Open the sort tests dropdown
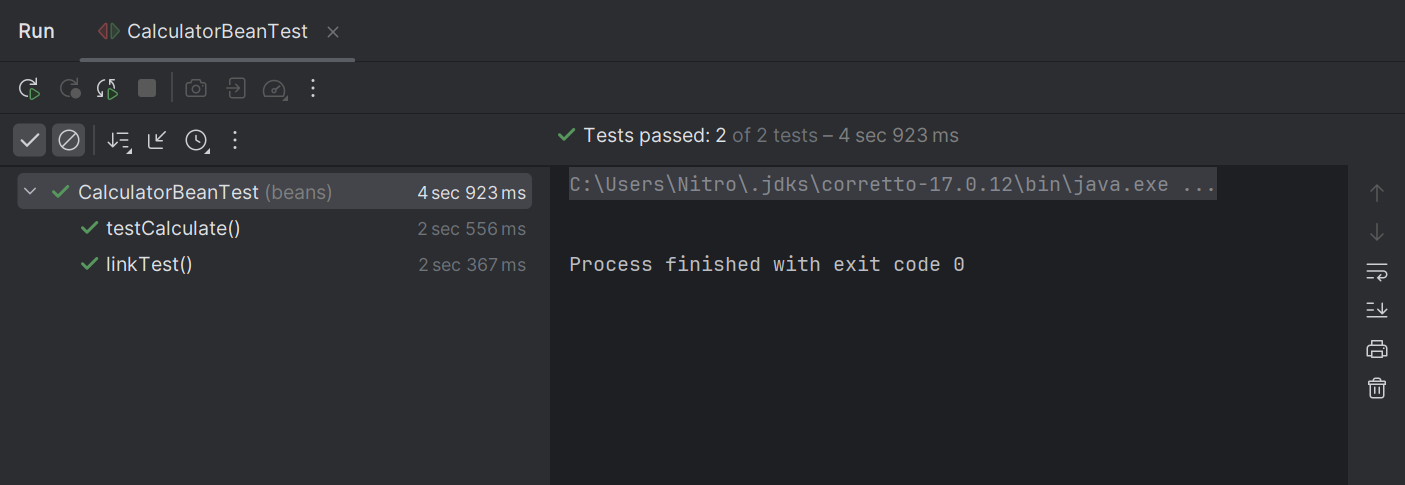Image resolution: width=1405 pixels, height=485 pixels. pos(119,140)
